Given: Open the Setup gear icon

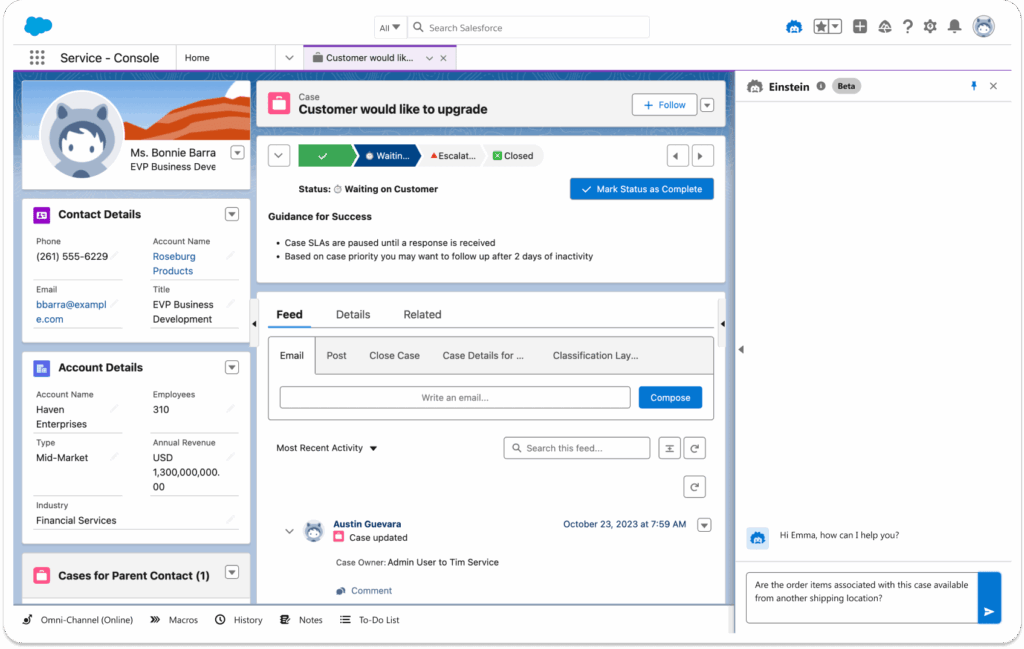Looking at the screenshot, I should tap(930, 27).
